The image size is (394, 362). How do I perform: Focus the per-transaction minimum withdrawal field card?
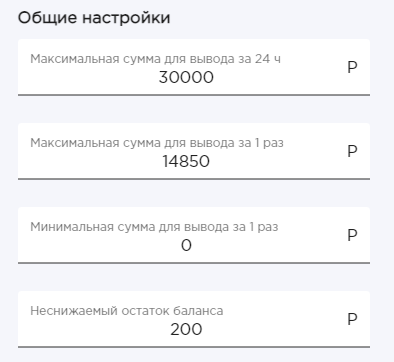[194, 235]
